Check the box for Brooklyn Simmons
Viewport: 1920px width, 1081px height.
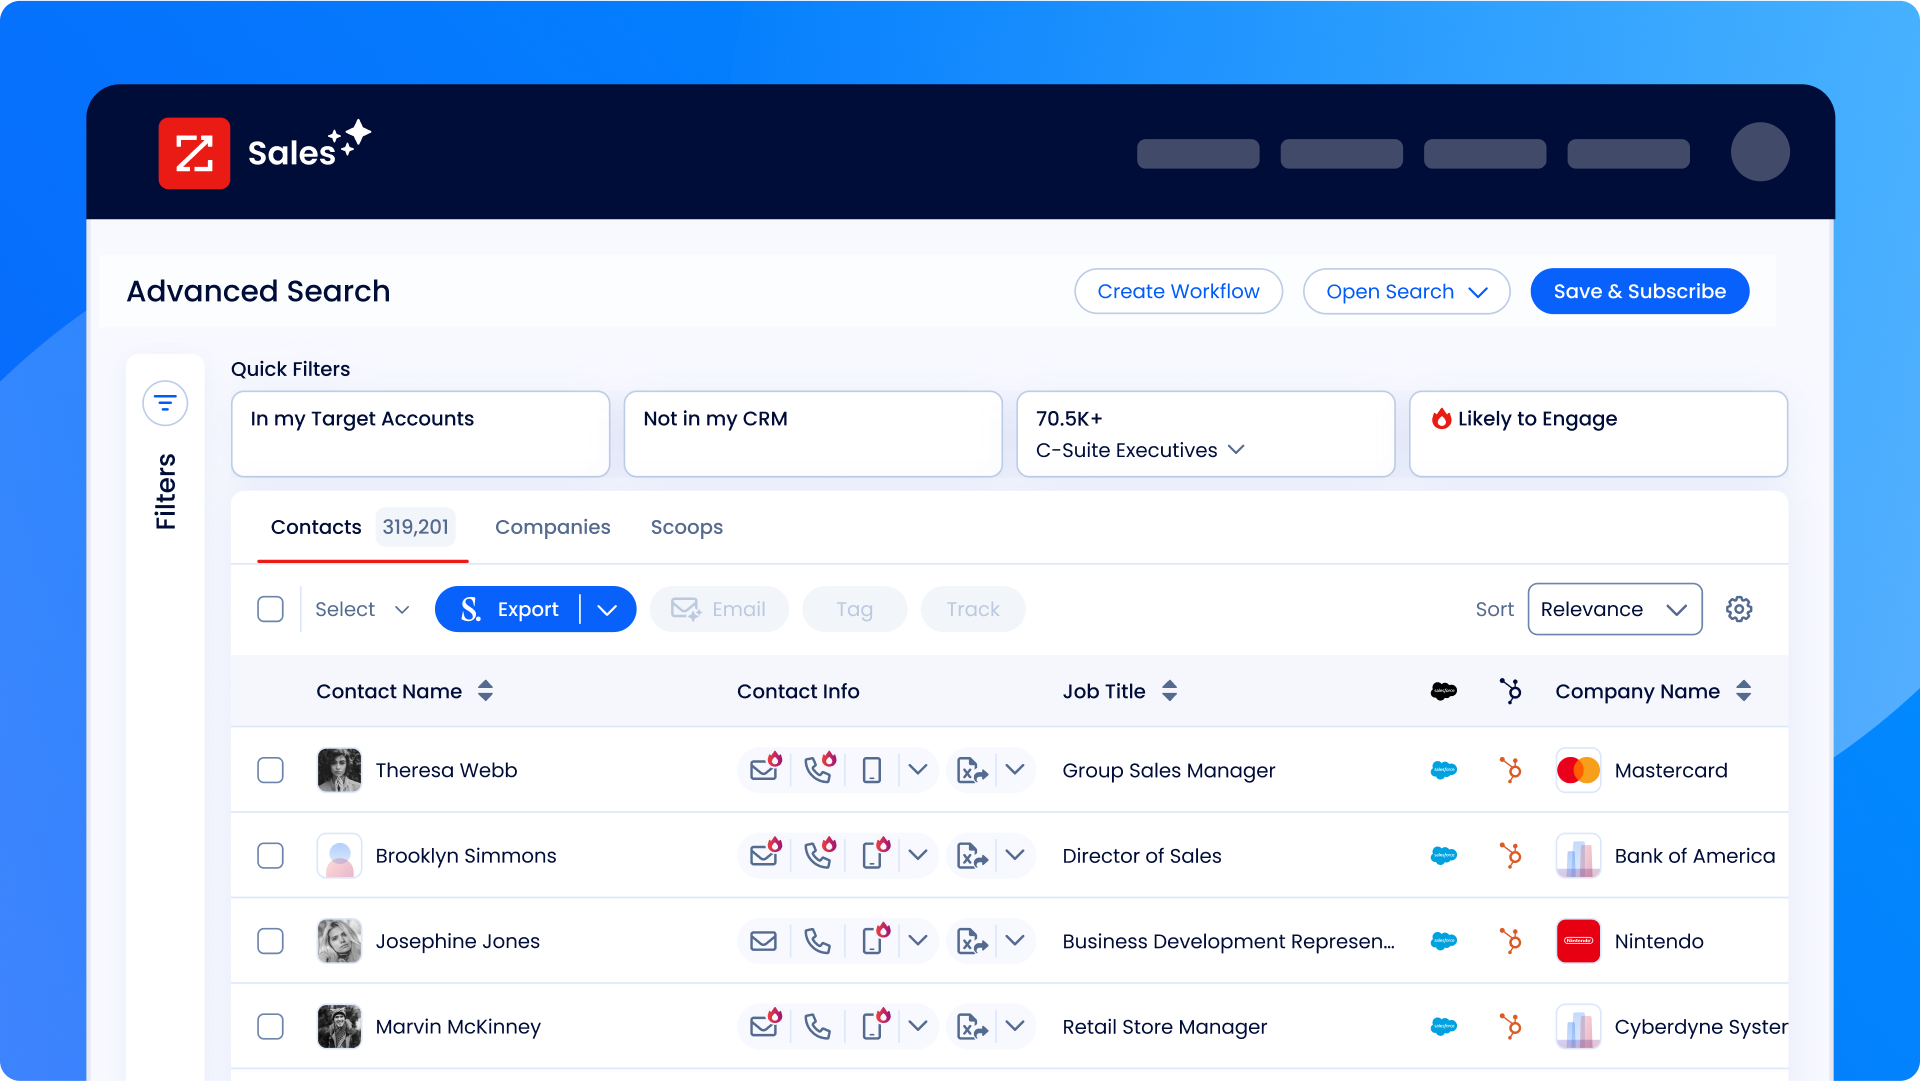coord(270,856)
